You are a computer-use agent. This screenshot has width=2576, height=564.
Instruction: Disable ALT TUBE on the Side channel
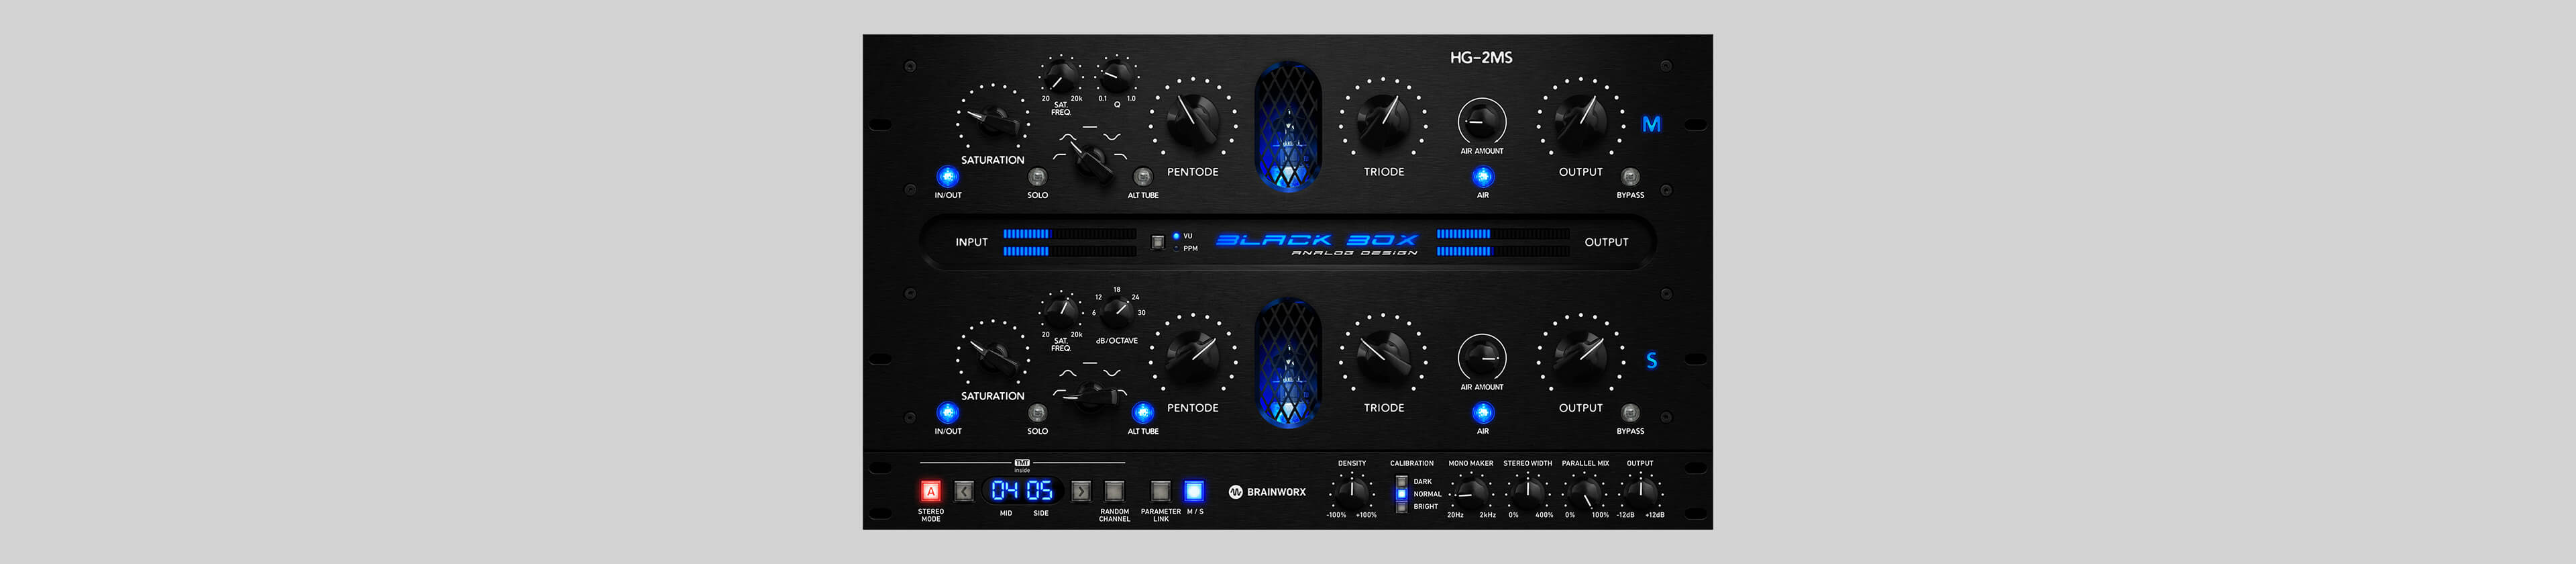1142,413
